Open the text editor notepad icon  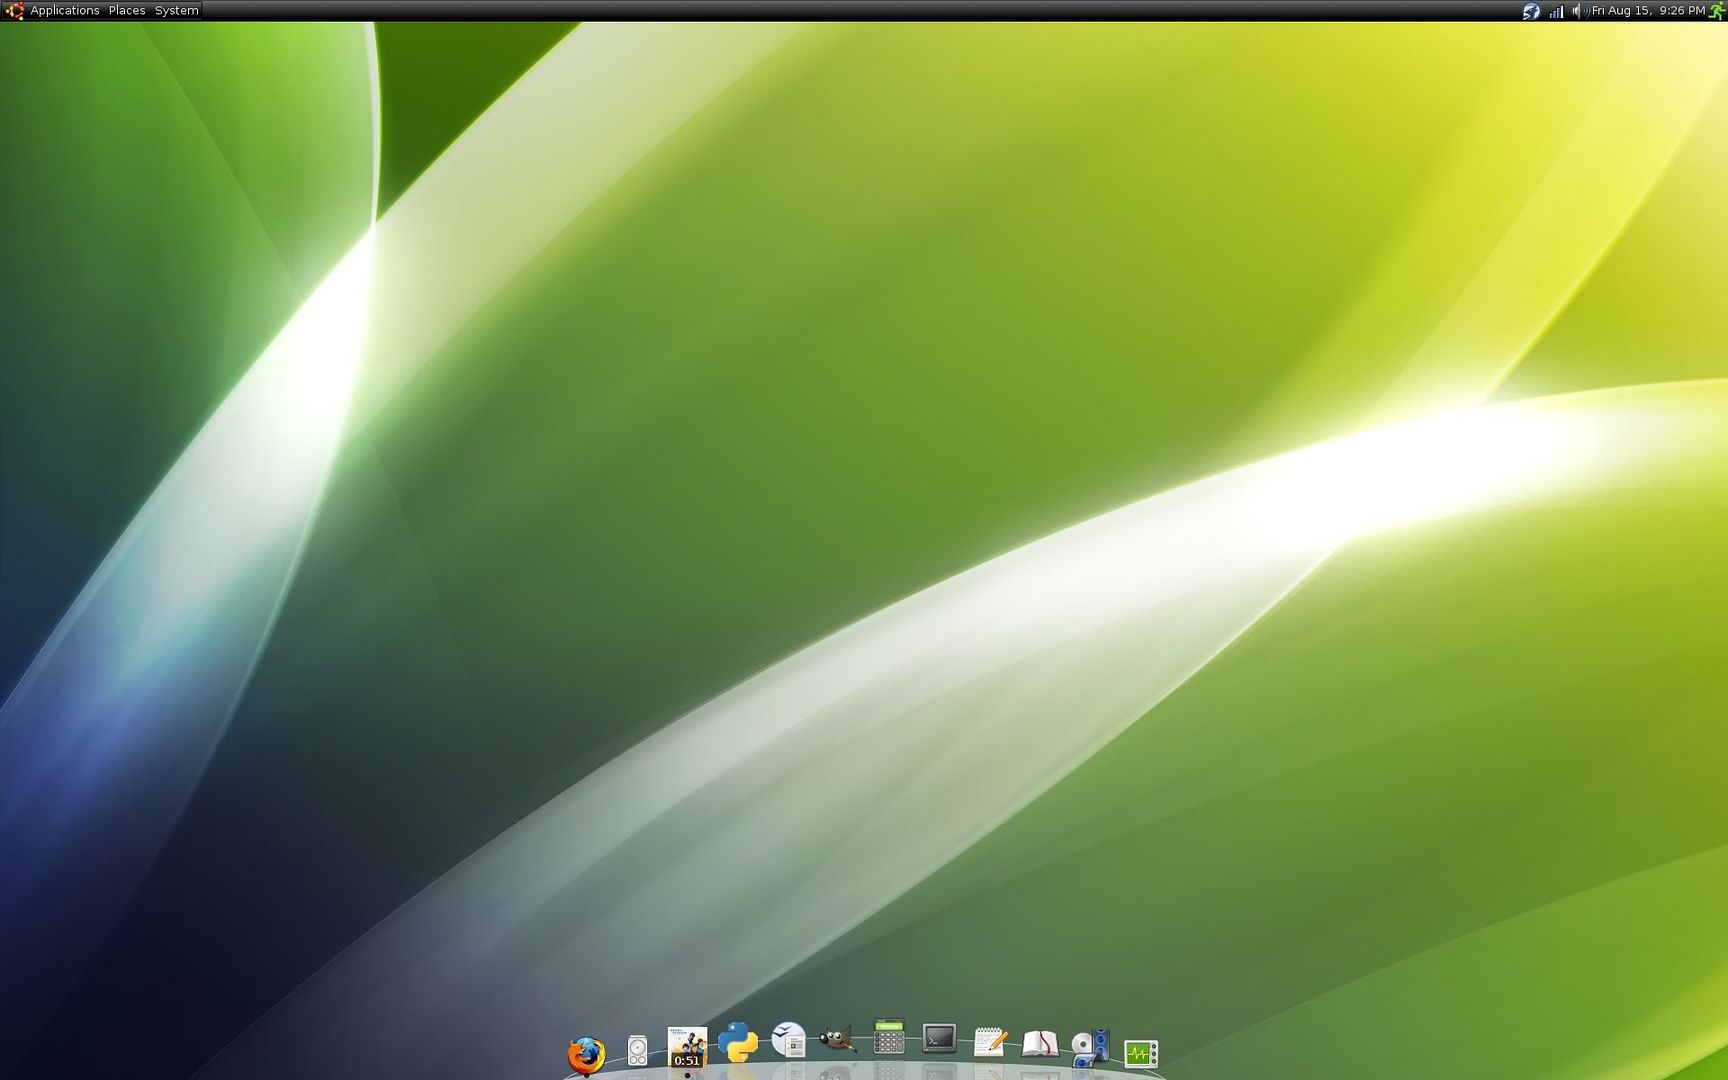[x=990, y=1041]
